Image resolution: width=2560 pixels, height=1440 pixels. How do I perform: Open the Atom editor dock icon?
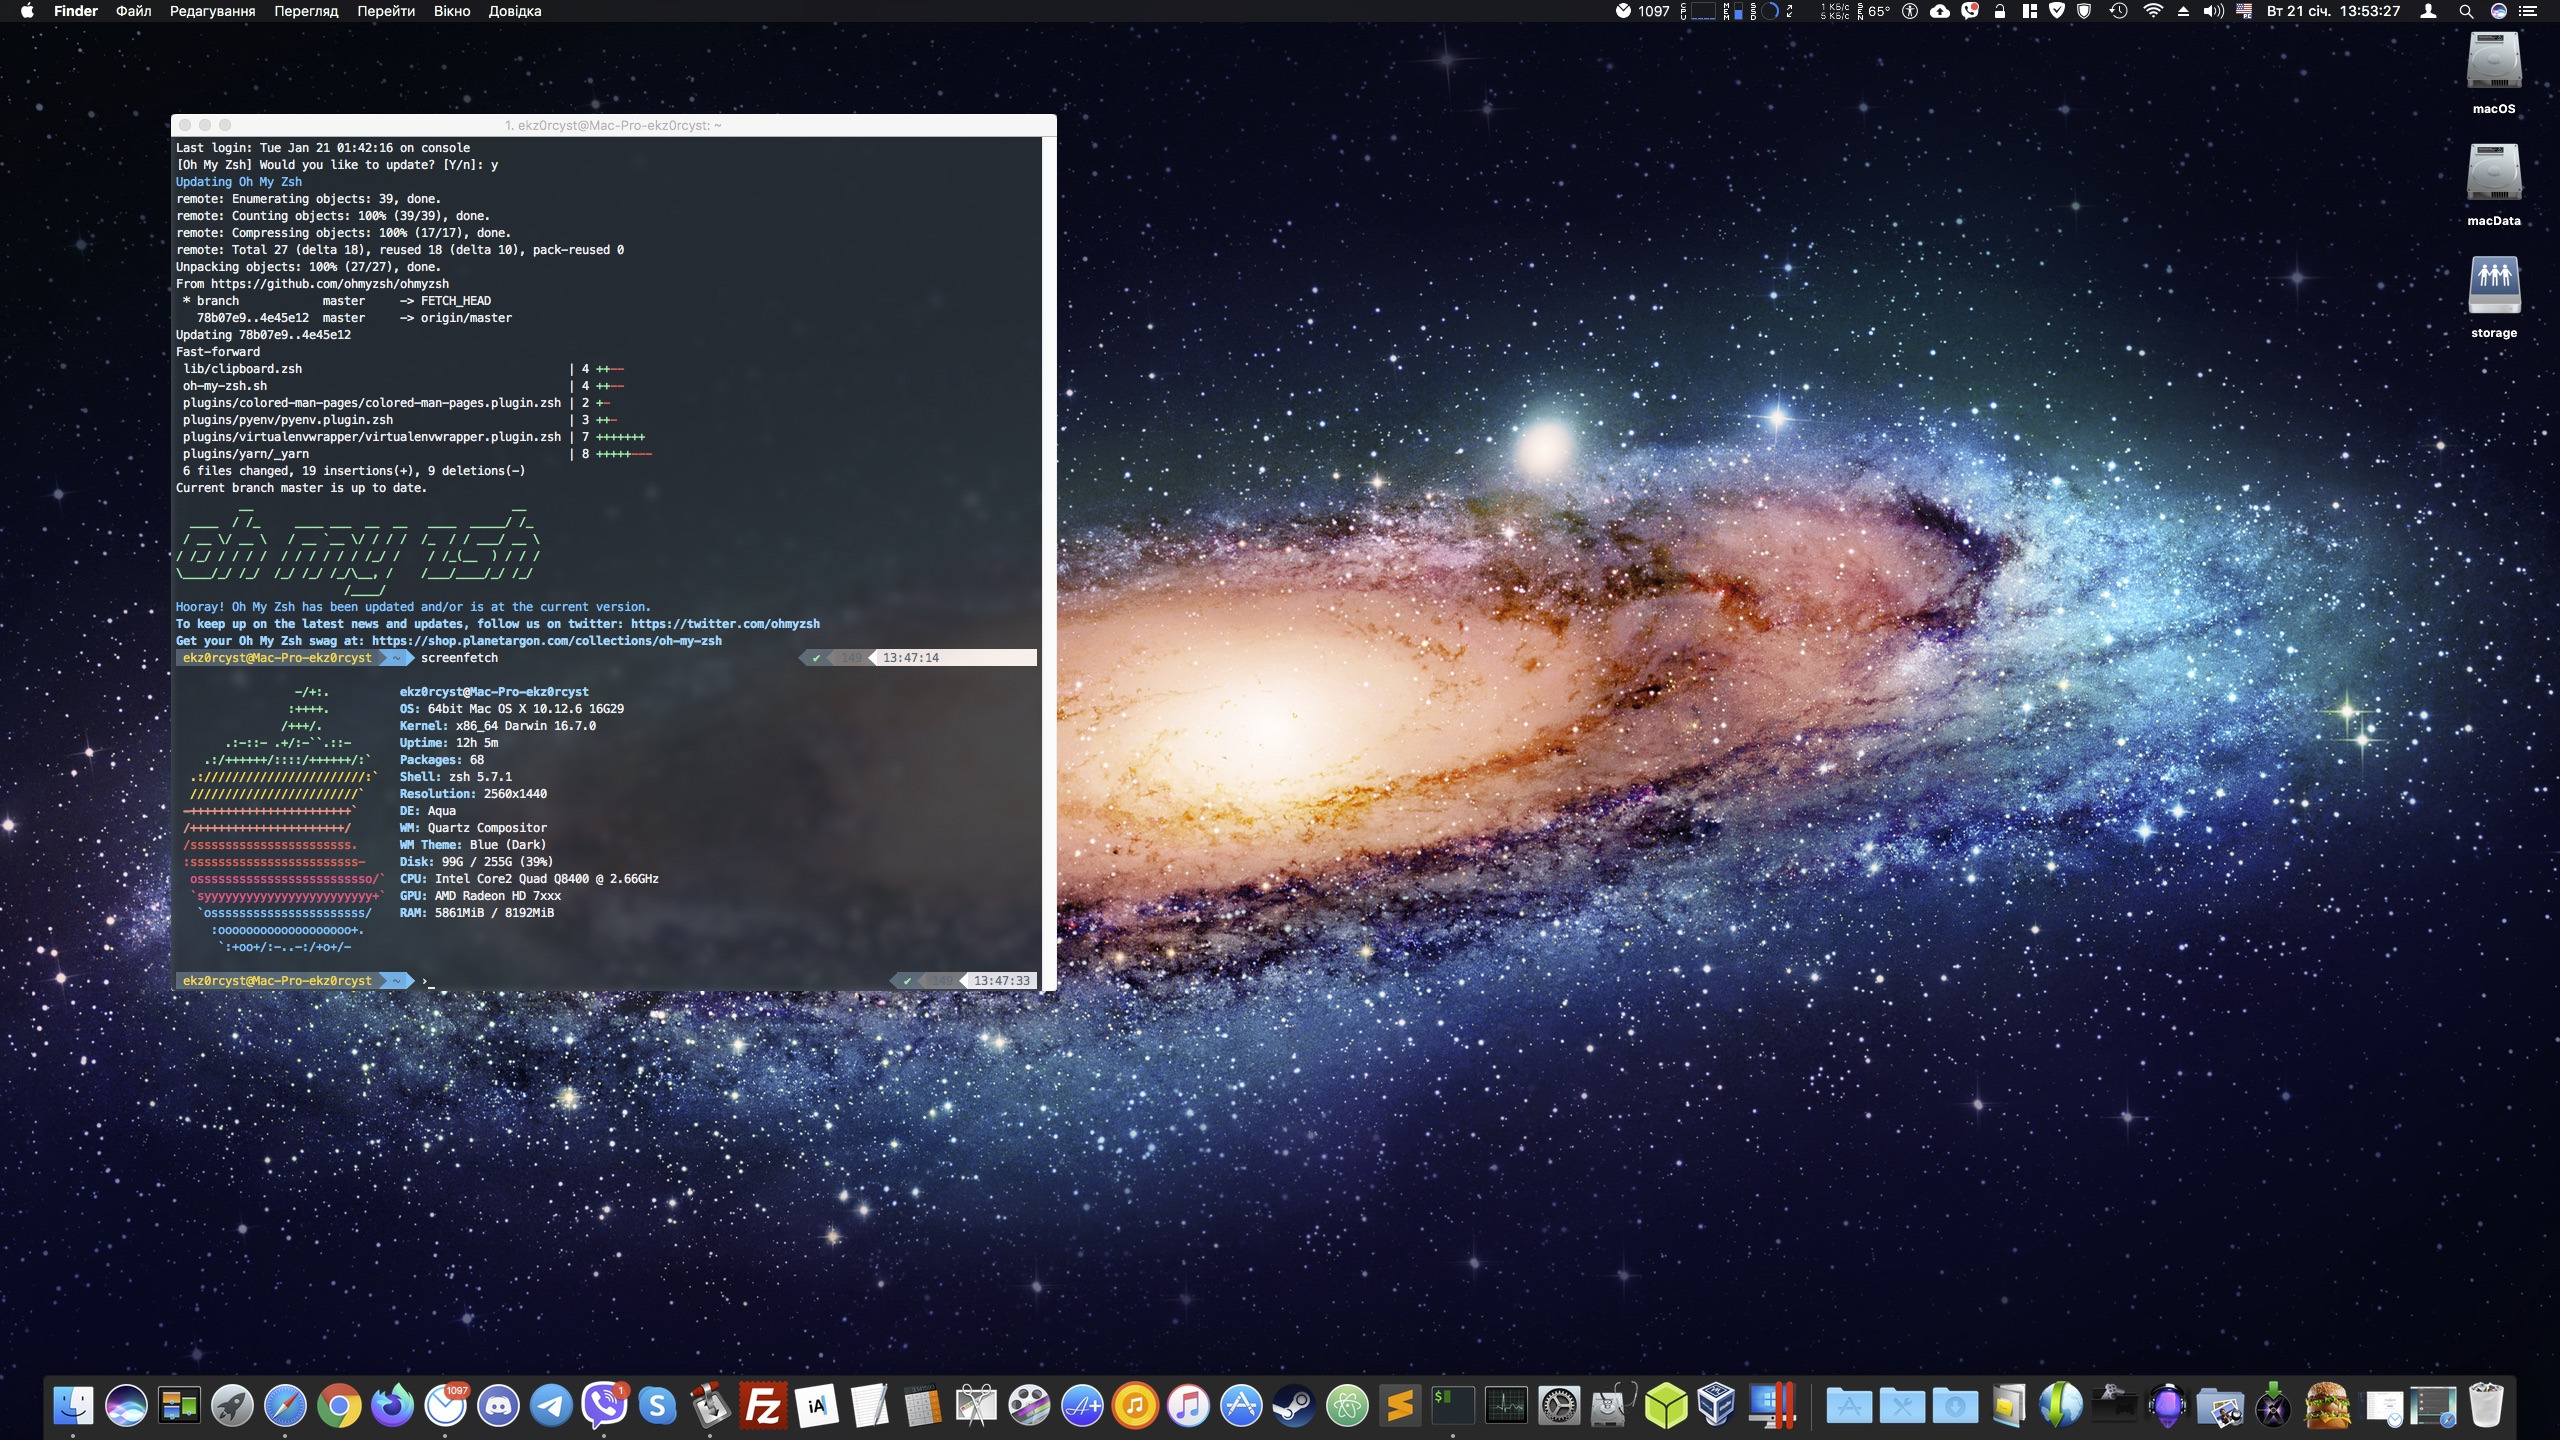click(x=1347, y=1406)
